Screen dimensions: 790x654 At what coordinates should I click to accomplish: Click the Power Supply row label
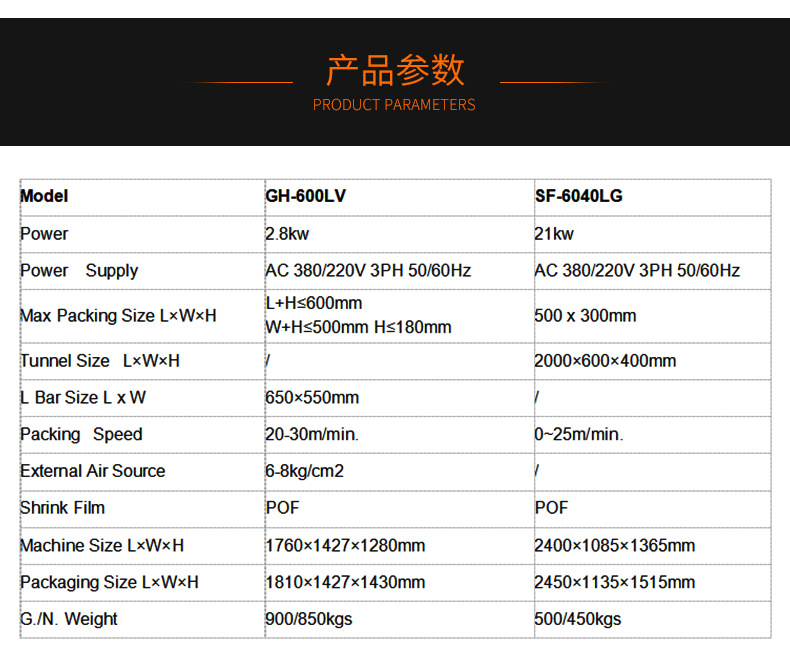point(79,271)
